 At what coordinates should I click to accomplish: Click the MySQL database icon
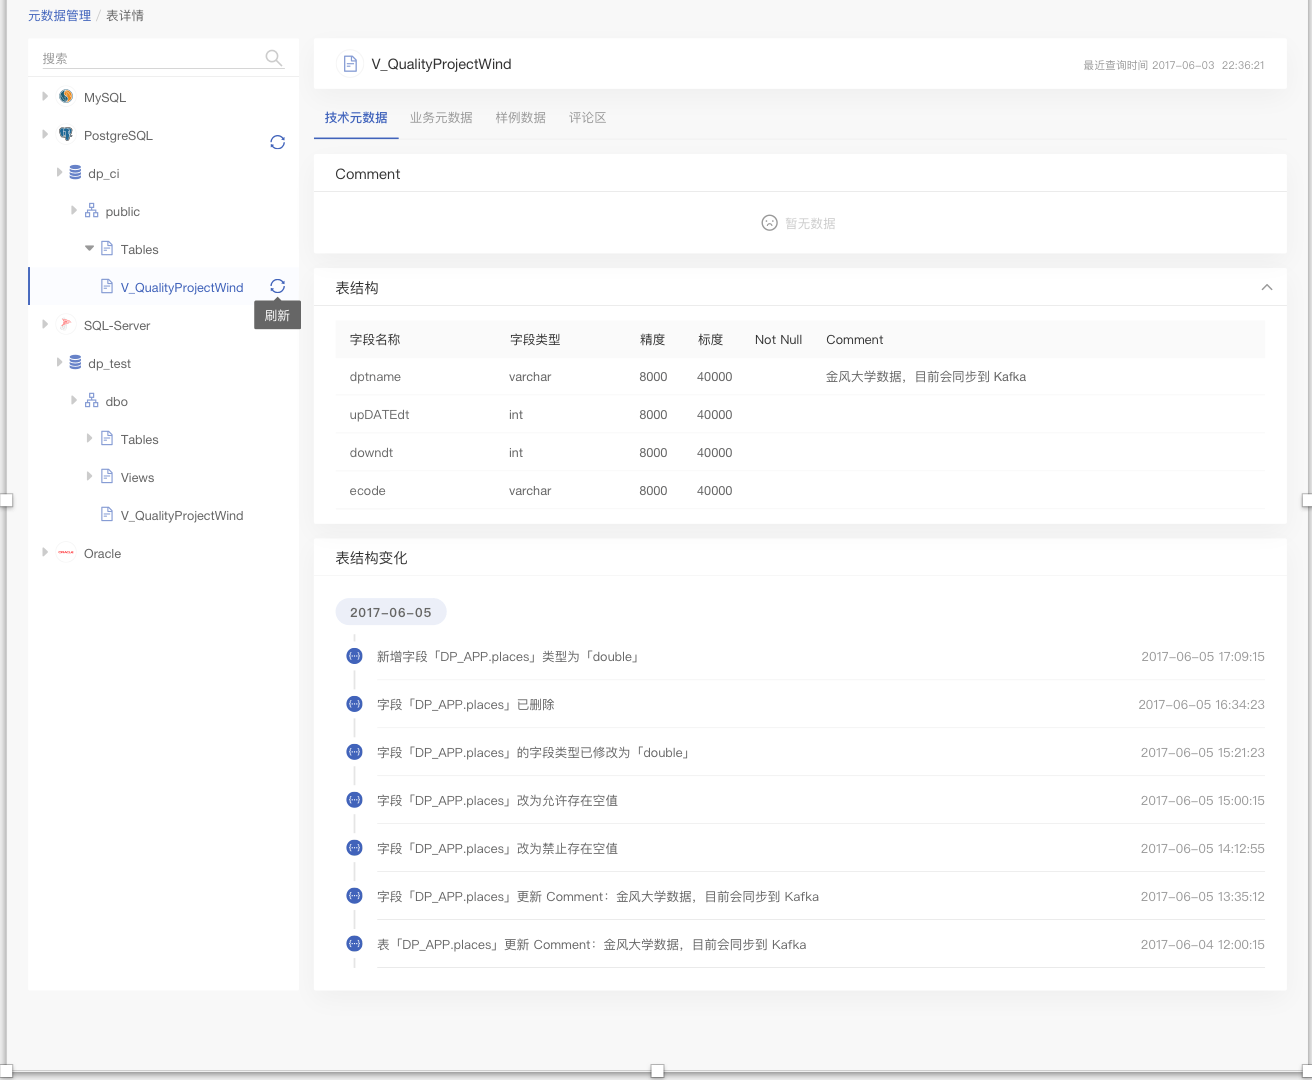pyautogui.click(x=66, y=97)
